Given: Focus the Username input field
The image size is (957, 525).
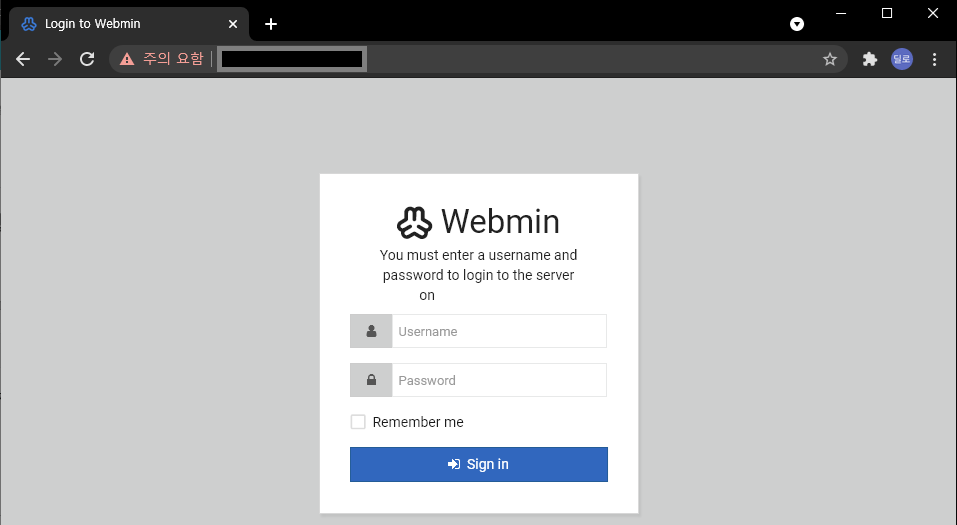Looking at the screenshot, I should click(499, 331).
